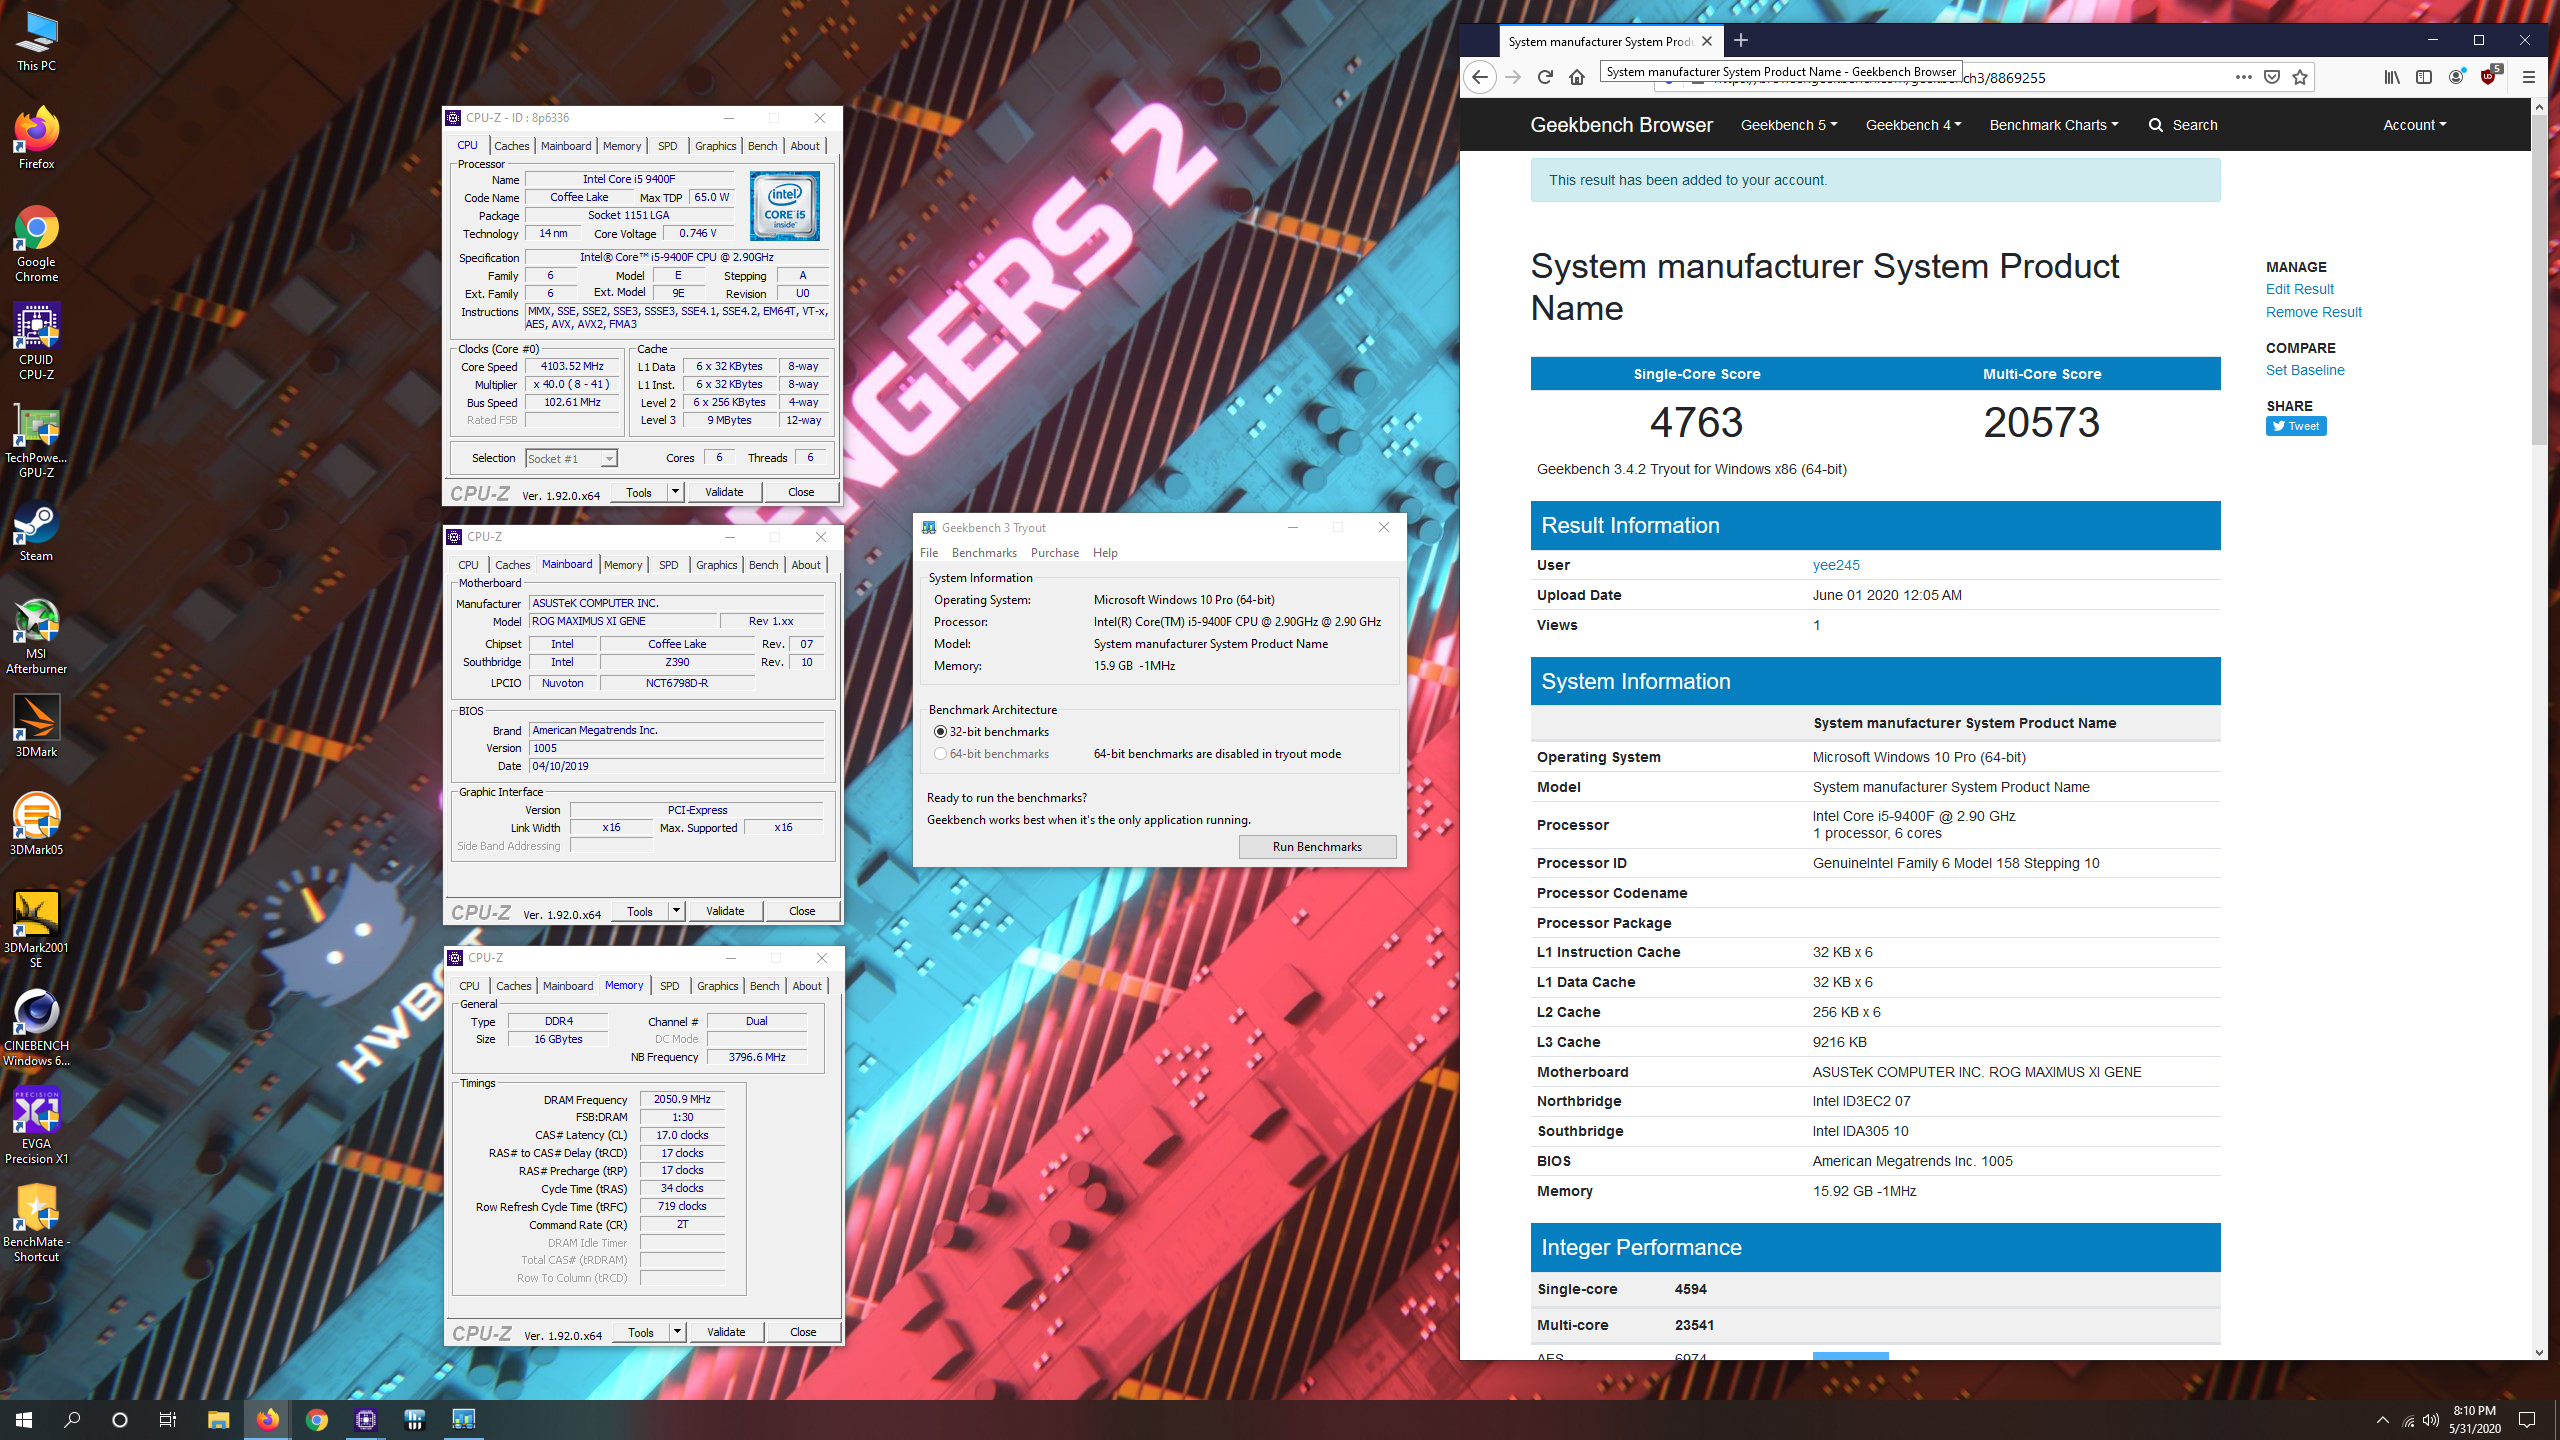
Task: Click Tweet share button
Action: (2296, 426)
